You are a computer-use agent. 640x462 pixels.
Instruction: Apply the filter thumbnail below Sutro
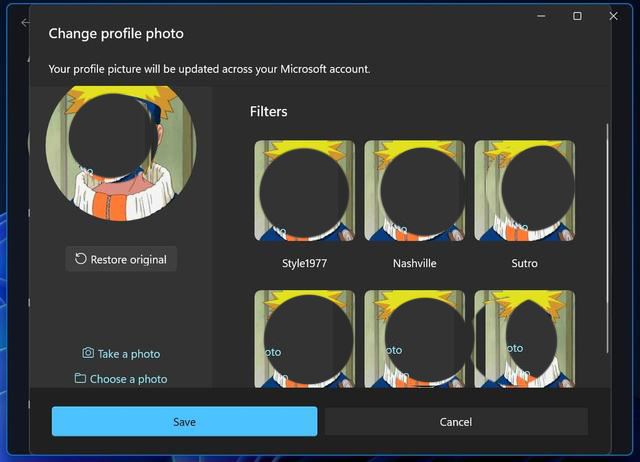point(524,338)
